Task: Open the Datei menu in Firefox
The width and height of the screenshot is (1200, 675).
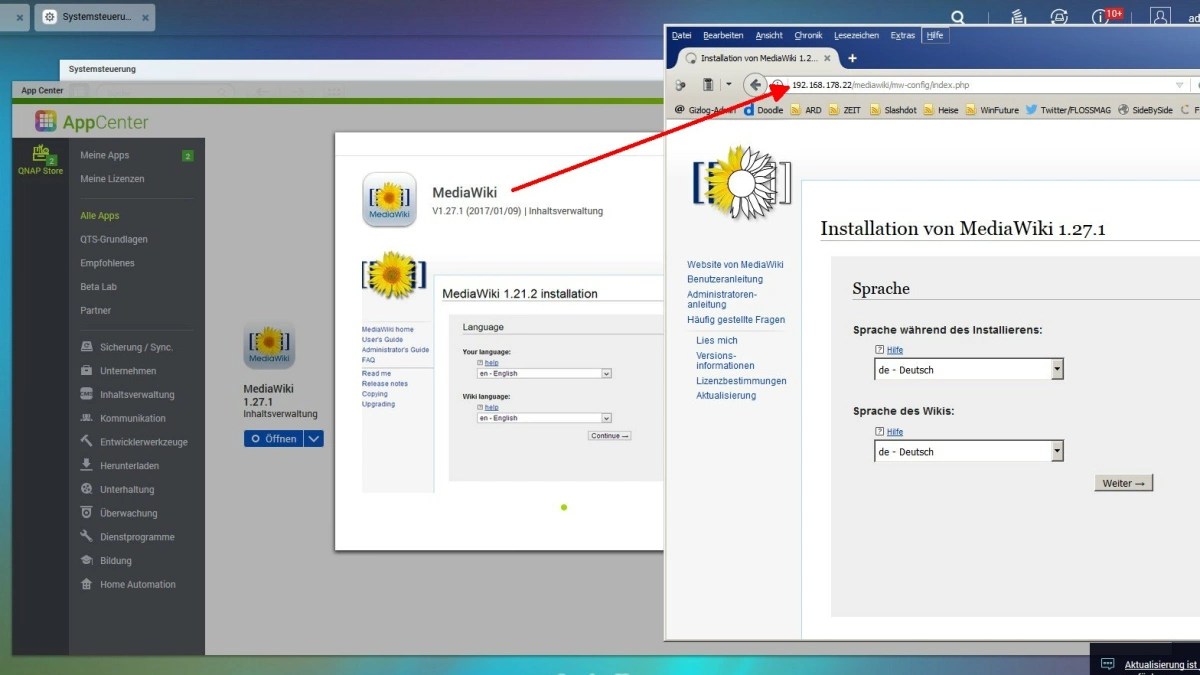Action: (681, 35)
